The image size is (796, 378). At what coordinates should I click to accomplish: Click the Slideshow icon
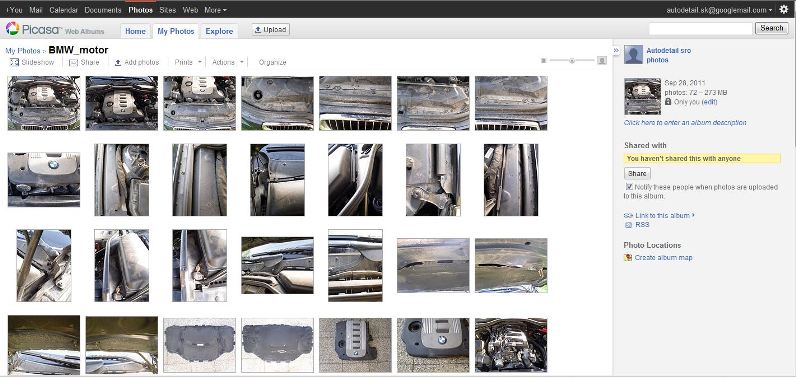14,62
